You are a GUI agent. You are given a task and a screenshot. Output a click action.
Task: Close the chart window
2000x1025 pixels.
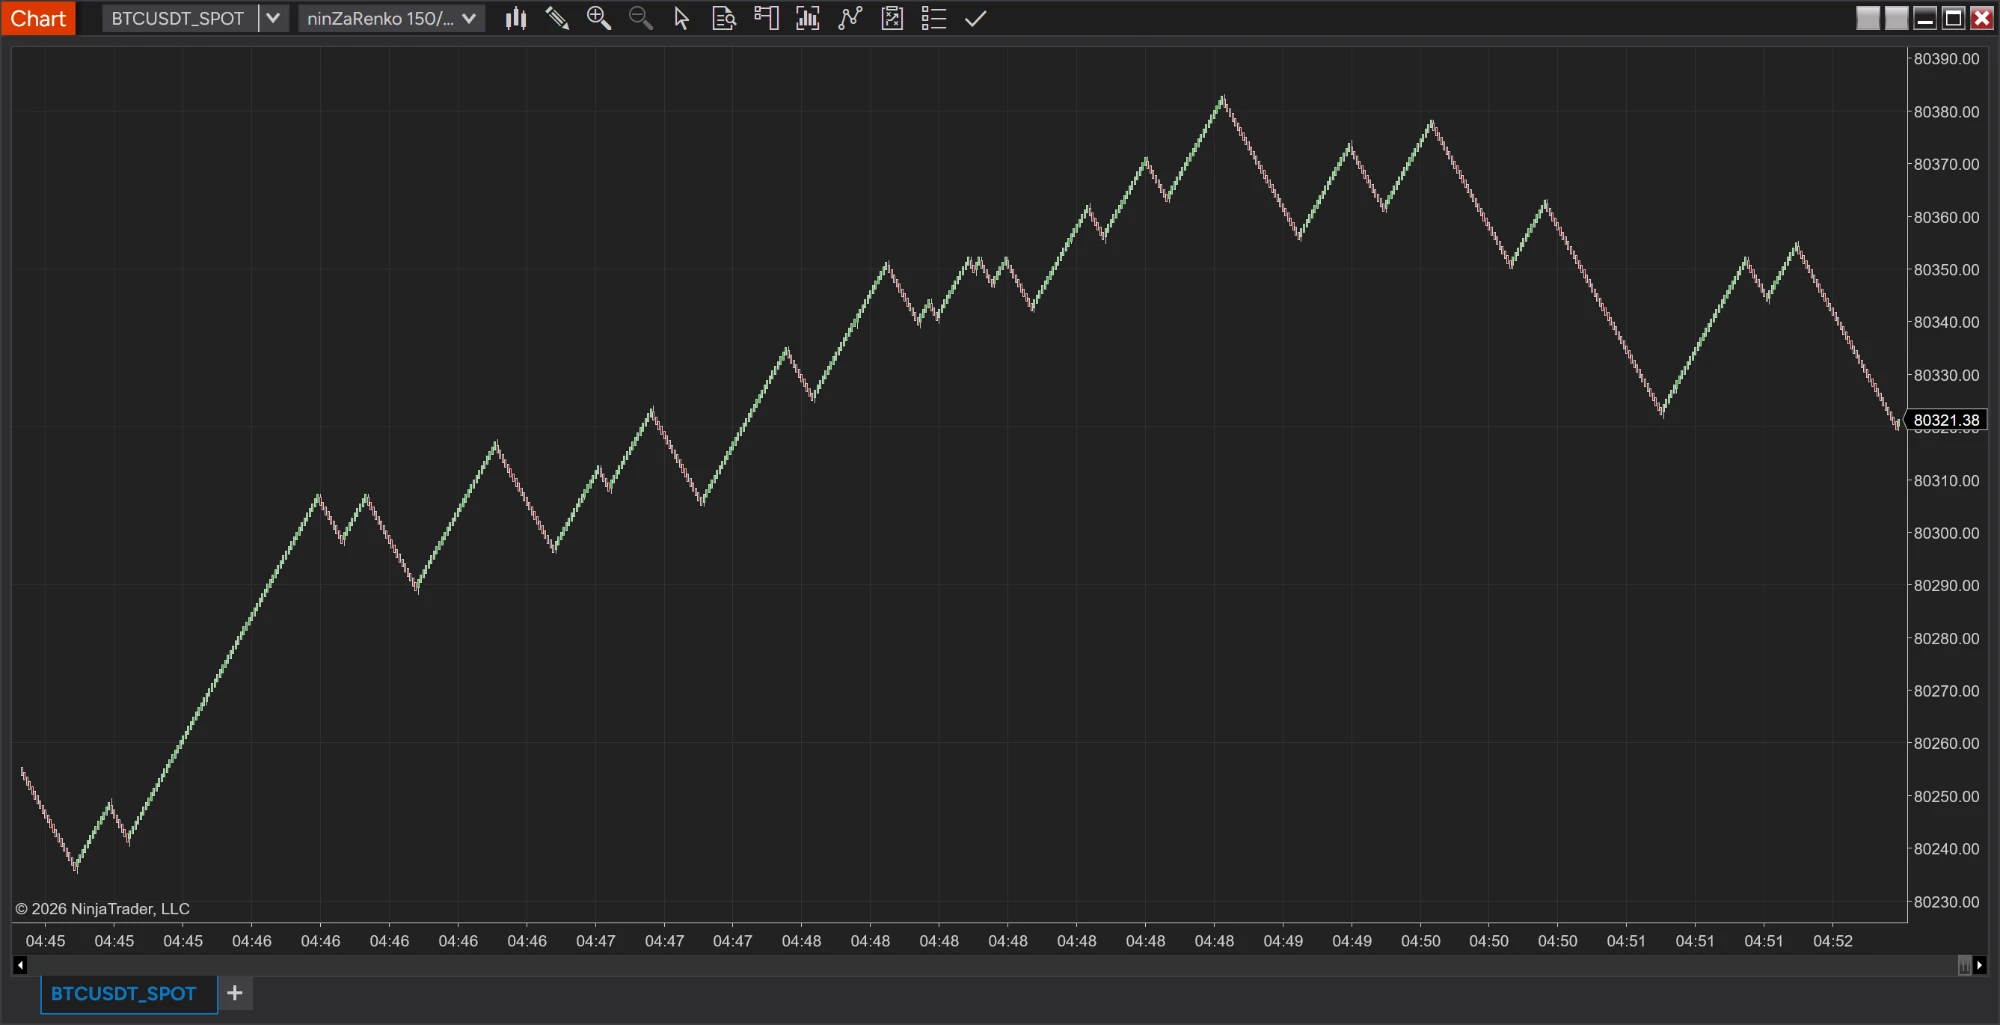click(1982, 18)
